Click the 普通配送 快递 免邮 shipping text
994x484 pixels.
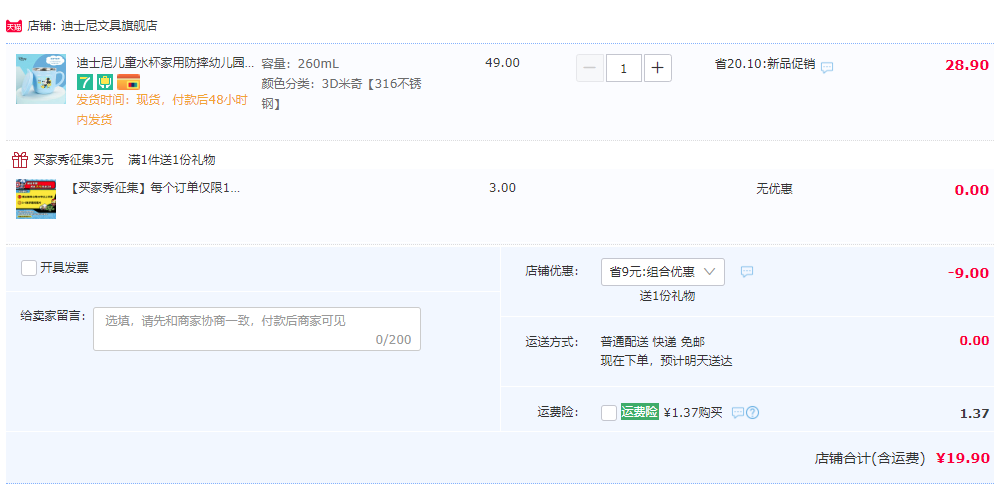click(x=652, y=342)
